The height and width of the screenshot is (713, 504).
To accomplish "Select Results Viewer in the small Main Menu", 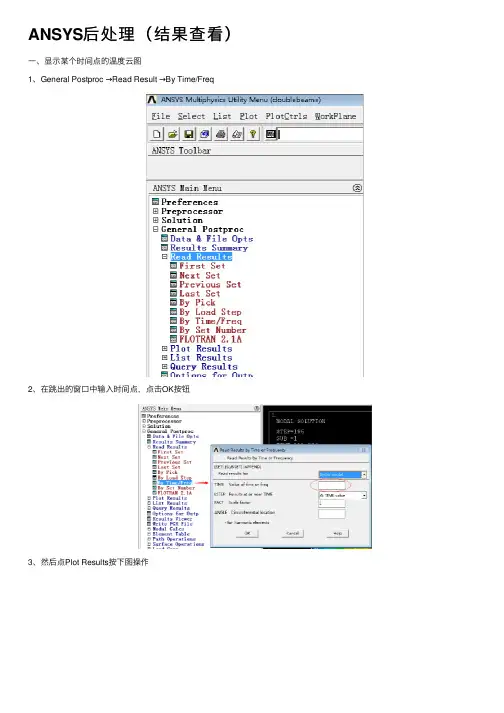I will (172, 519).
